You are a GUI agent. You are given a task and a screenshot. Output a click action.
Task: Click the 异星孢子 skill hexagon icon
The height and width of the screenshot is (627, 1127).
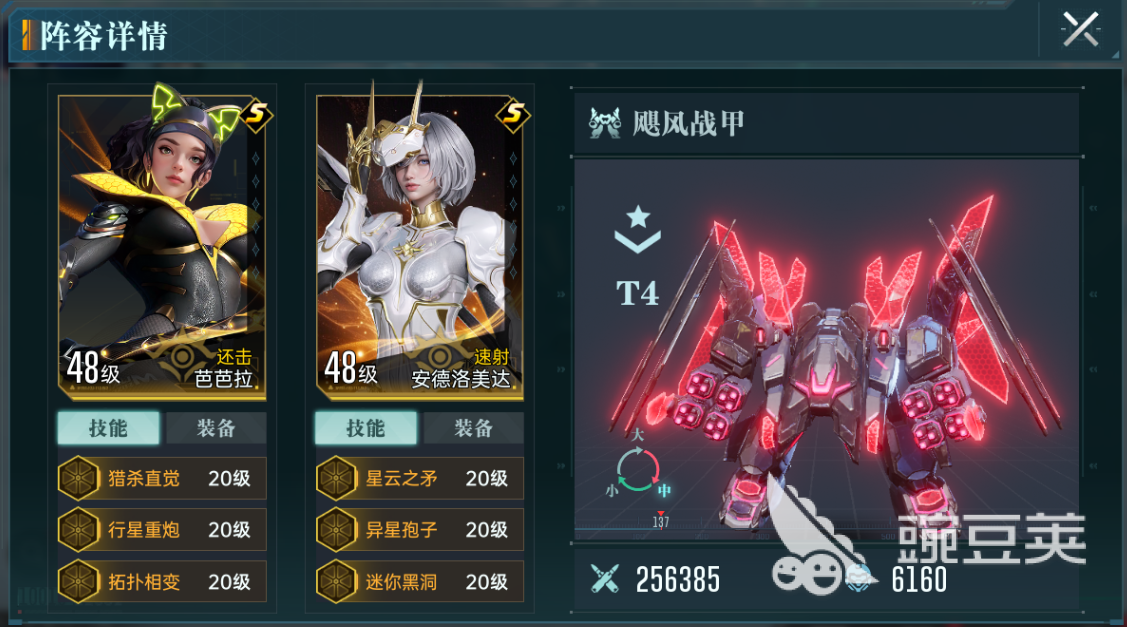click(336, 530)
